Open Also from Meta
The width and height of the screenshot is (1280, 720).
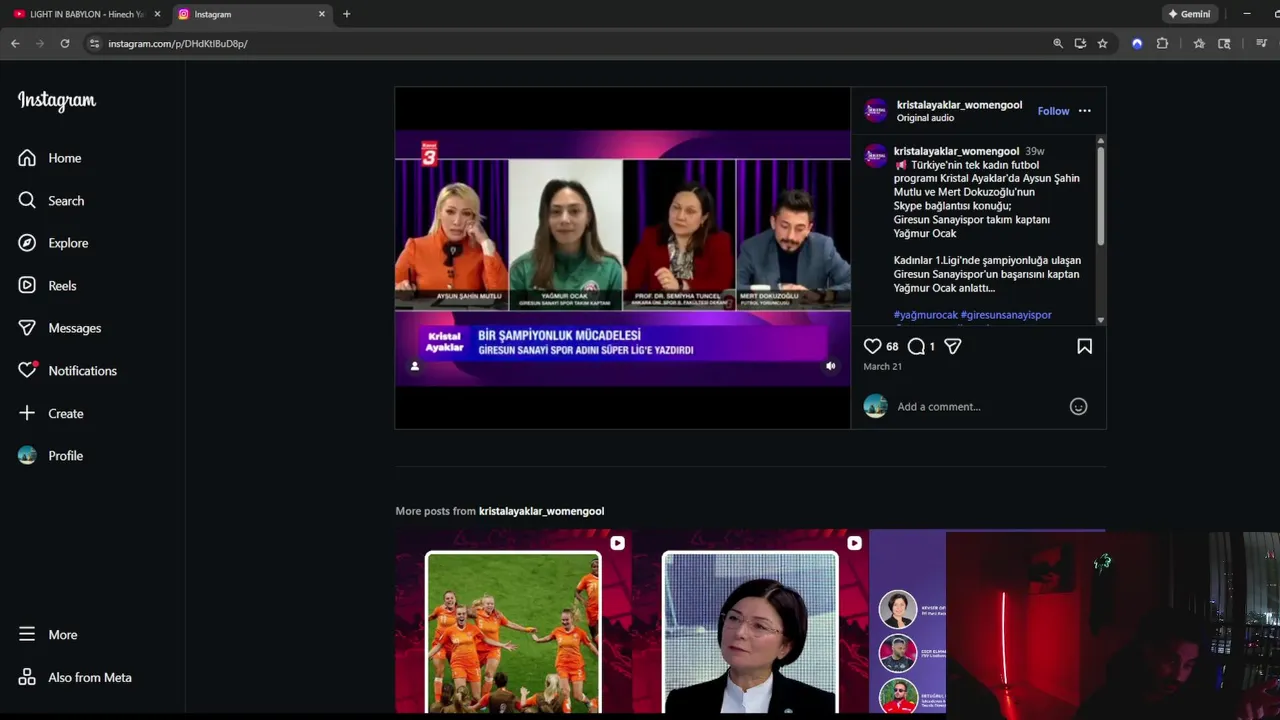click(x=75, y=678)
